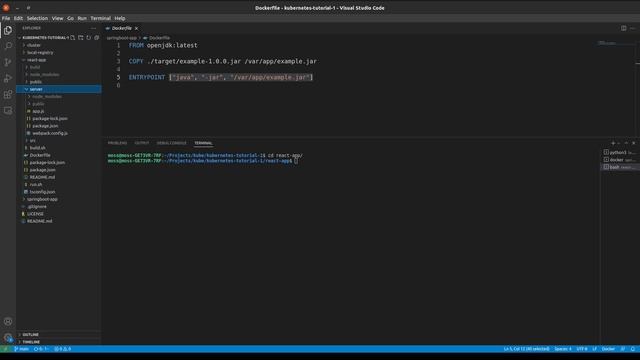Switch to the Debug Console panel tab

tap(171, 143)
